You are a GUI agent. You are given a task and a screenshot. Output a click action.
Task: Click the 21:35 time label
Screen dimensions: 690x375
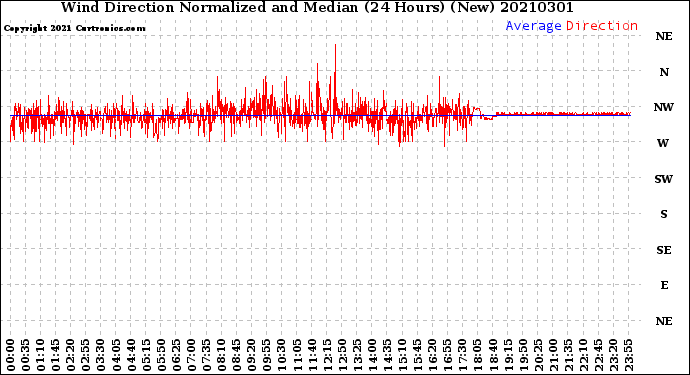tap(569, 355)
